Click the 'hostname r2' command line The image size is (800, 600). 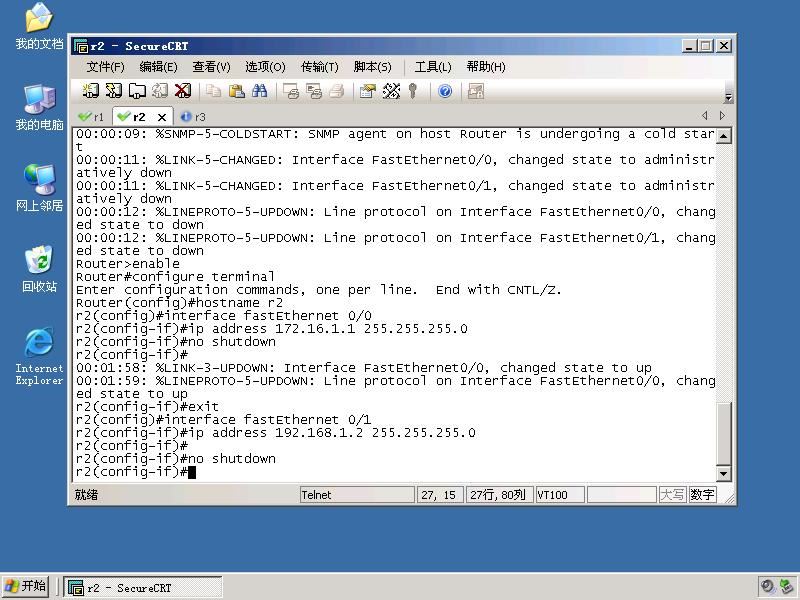click(x=179, y=303)
